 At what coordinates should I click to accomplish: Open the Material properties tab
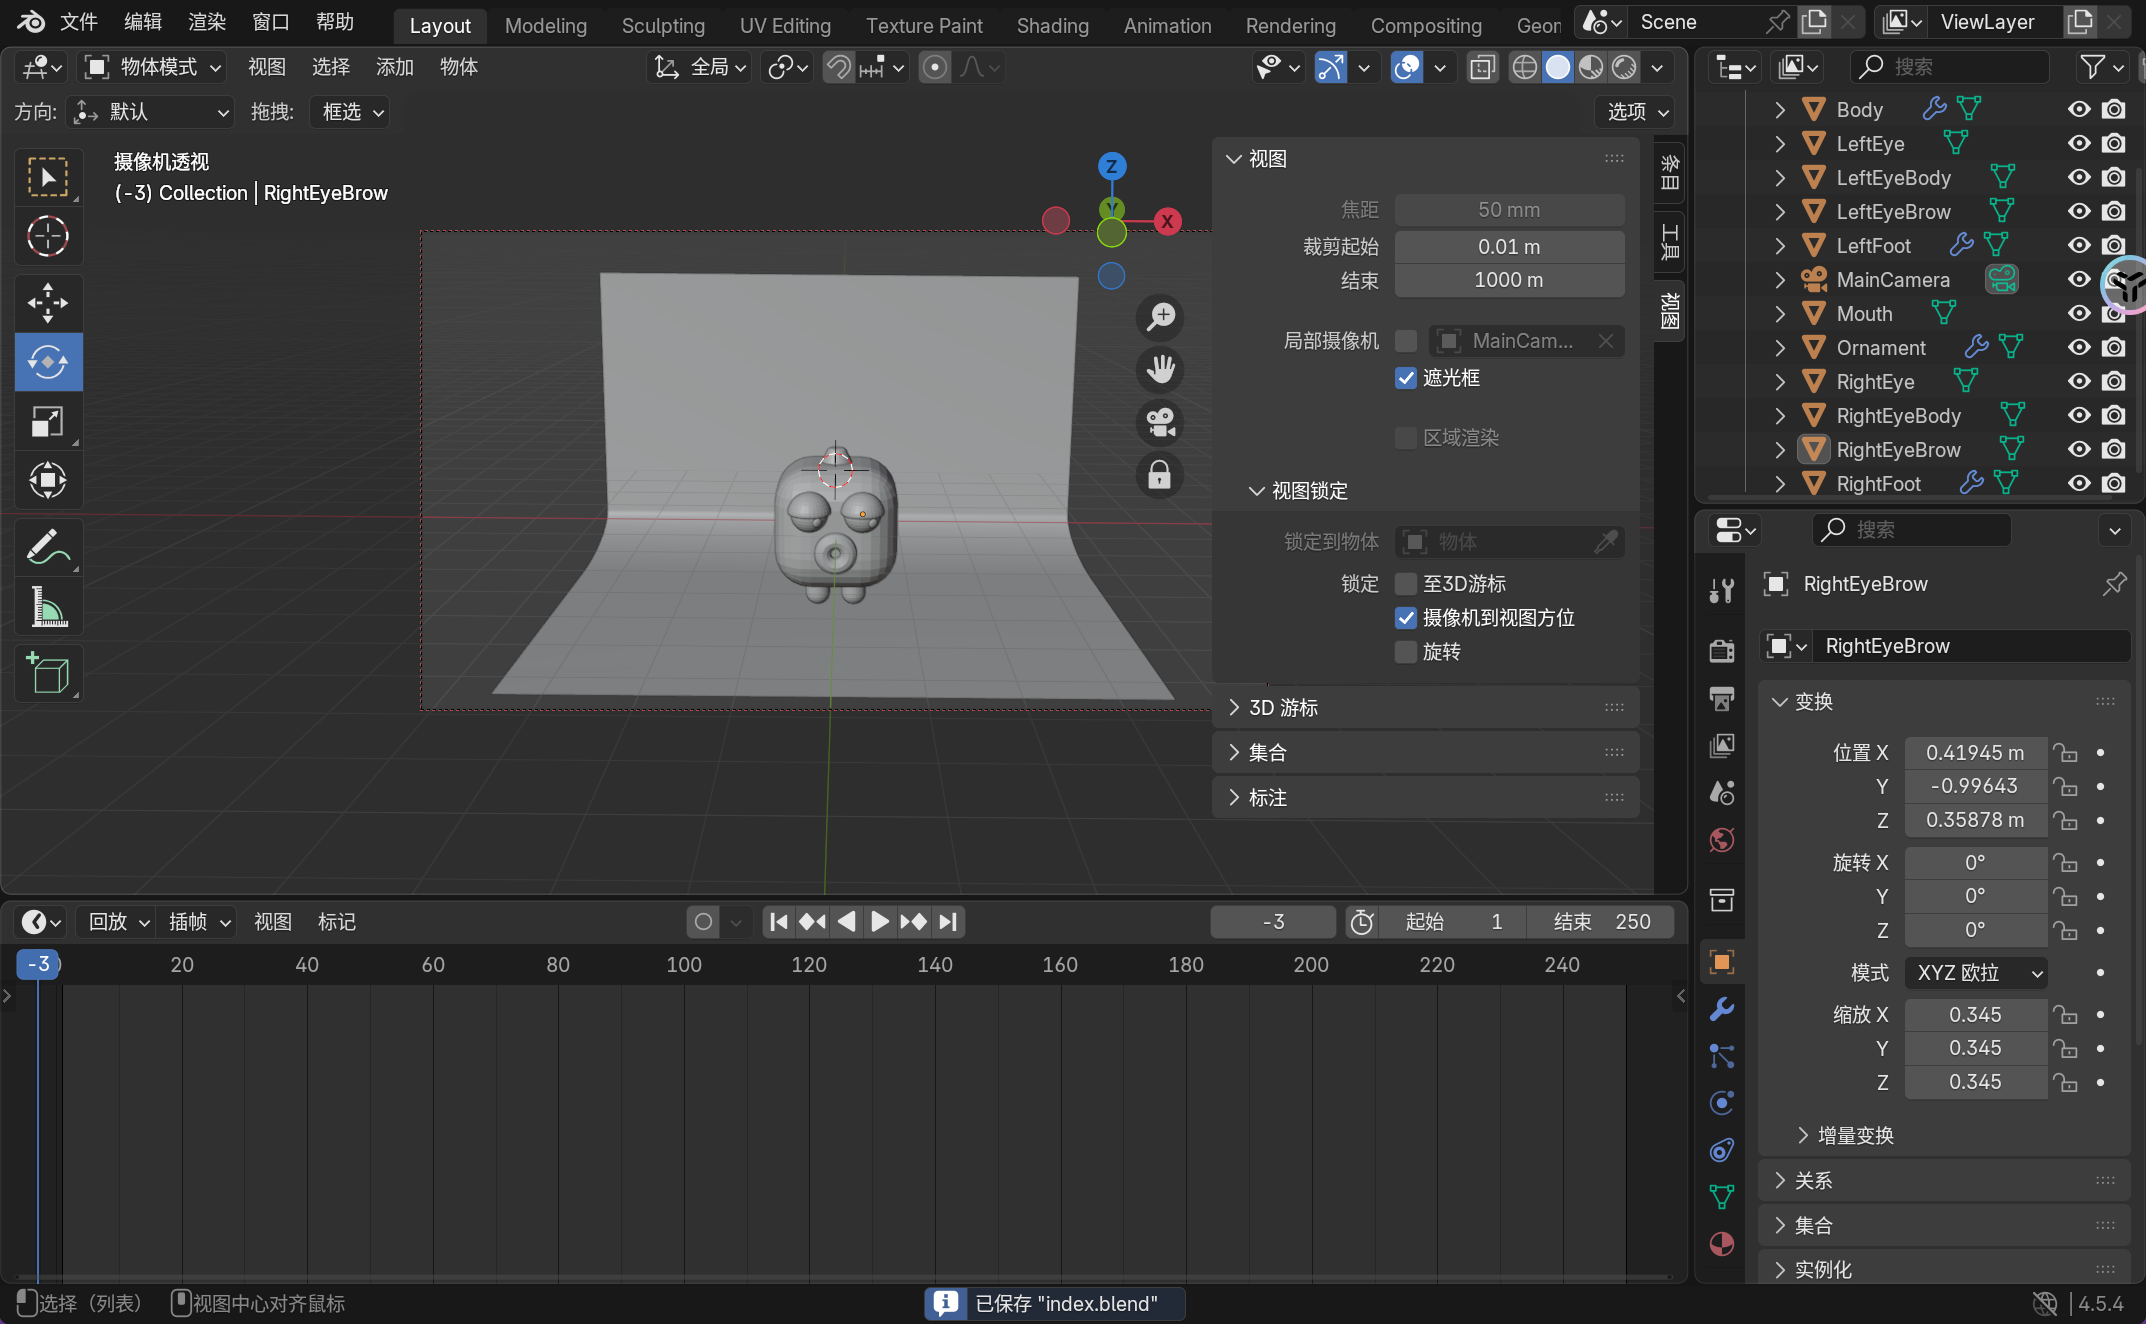click(1721, 1244)
